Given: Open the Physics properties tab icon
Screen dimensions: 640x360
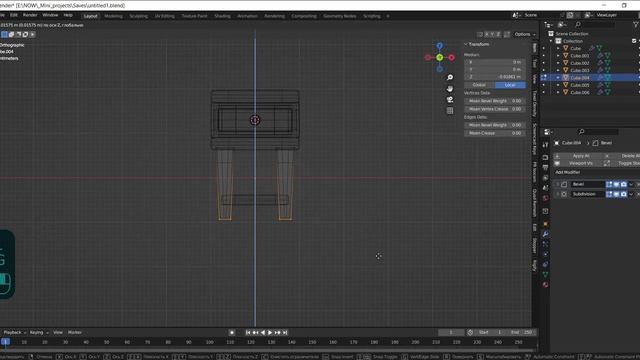Looking at the screenshot, I should tap(545, 254).
